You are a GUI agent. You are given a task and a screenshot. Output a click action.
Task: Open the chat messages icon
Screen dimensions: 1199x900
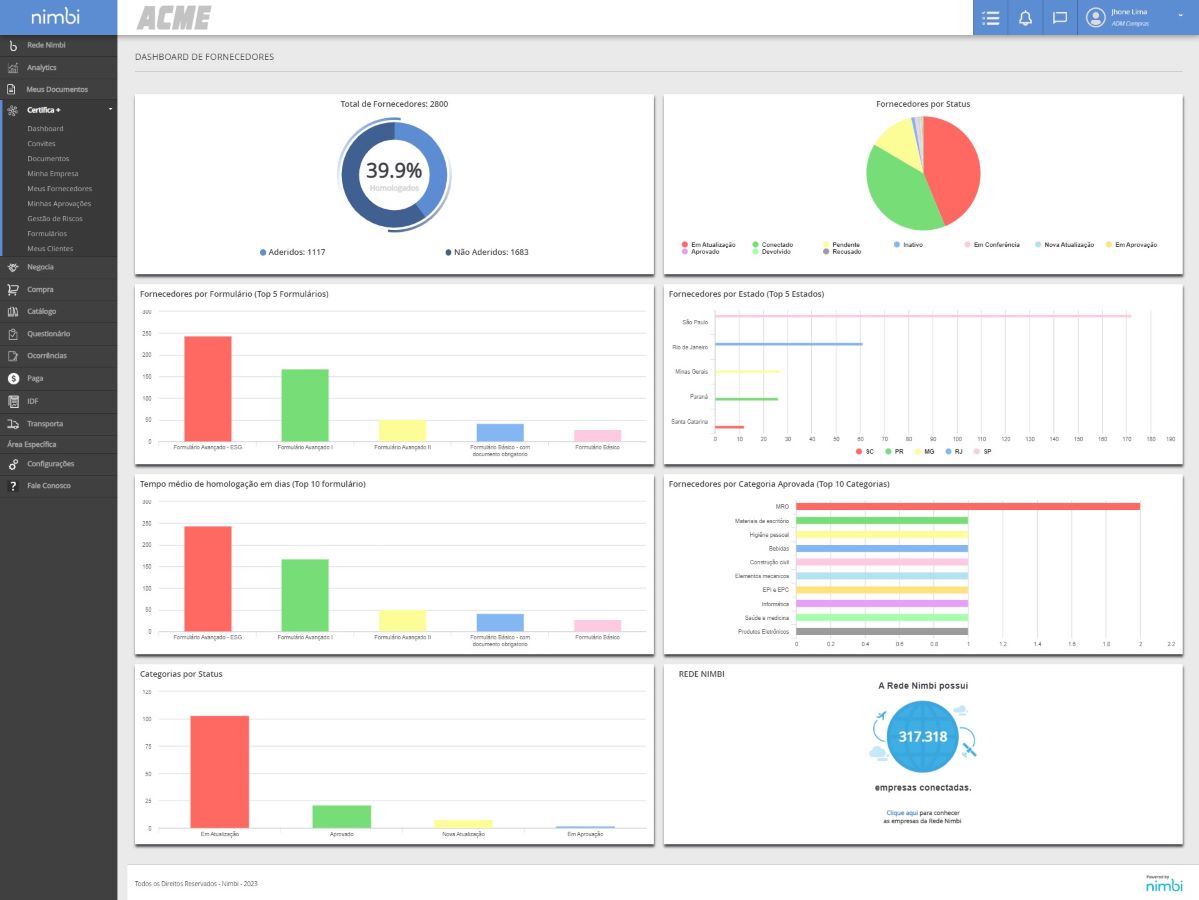[x=1060, y=18]
